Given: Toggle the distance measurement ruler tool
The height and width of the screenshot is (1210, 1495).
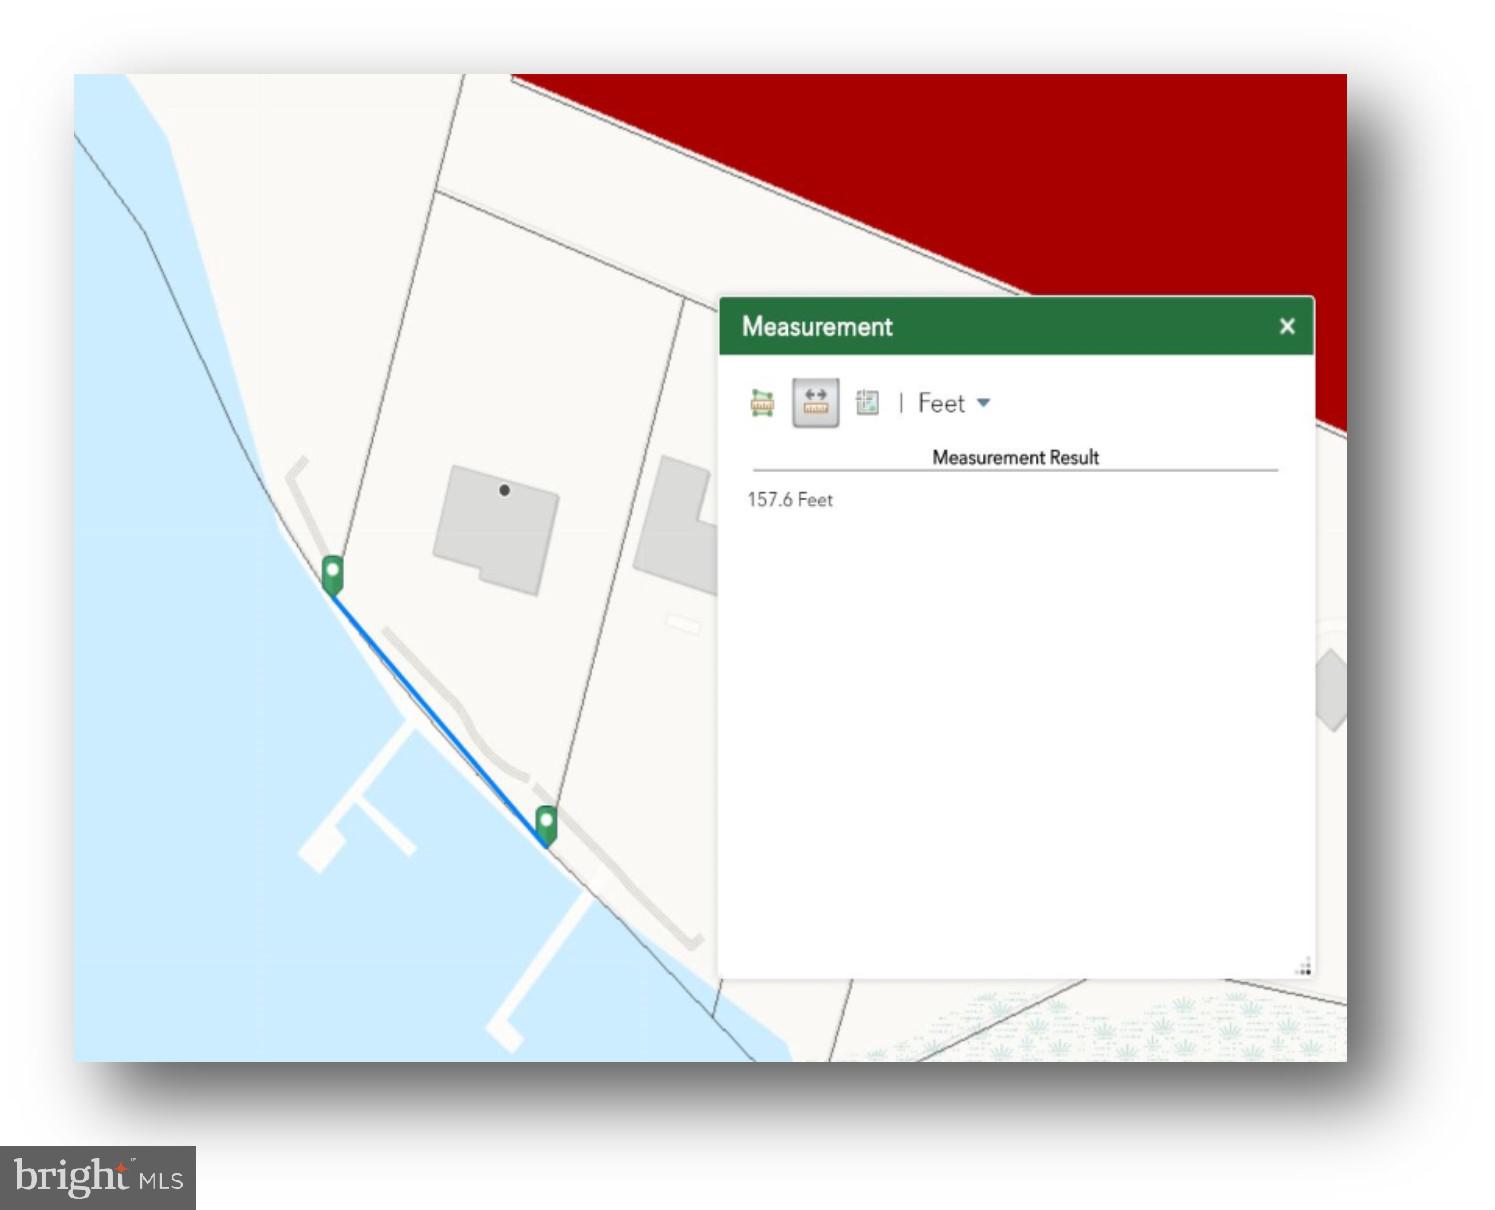Looking at the screenshot, I should pyautogui.click(x=815, y=403).
